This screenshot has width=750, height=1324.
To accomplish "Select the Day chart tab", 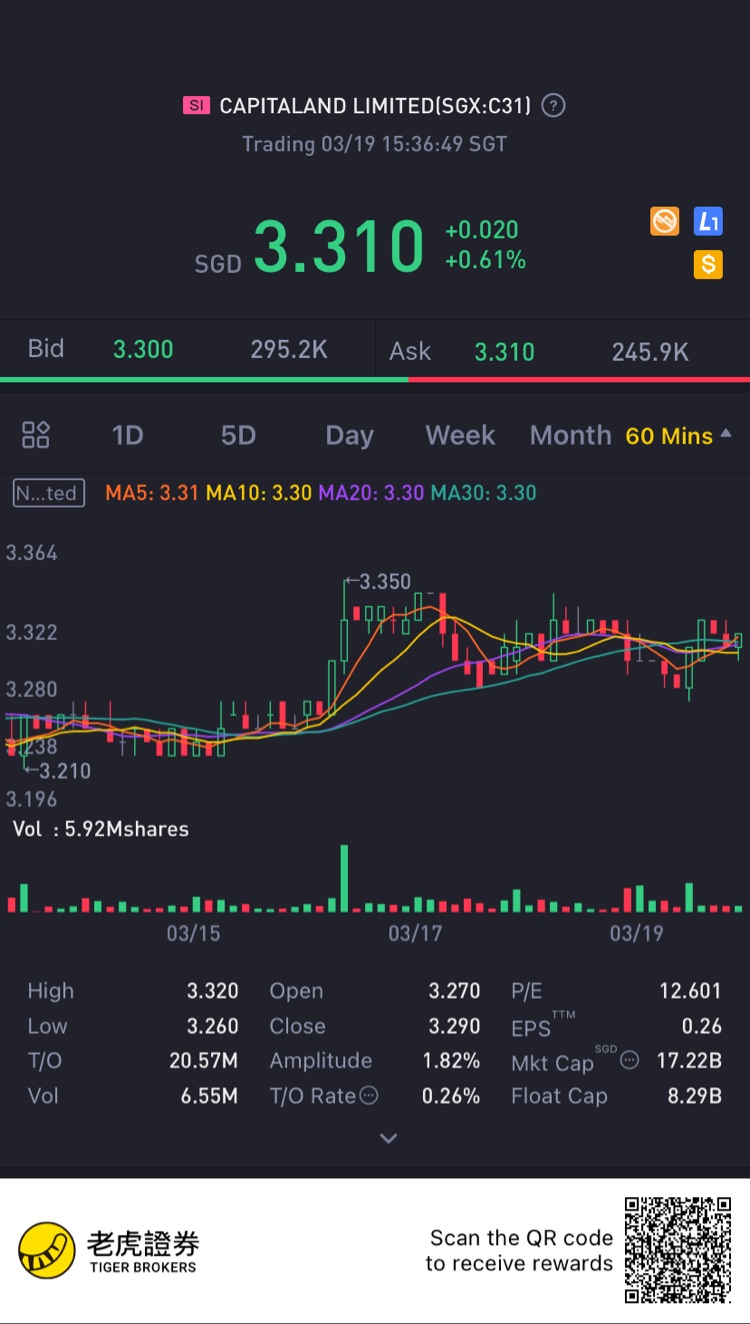I will 349,436.
